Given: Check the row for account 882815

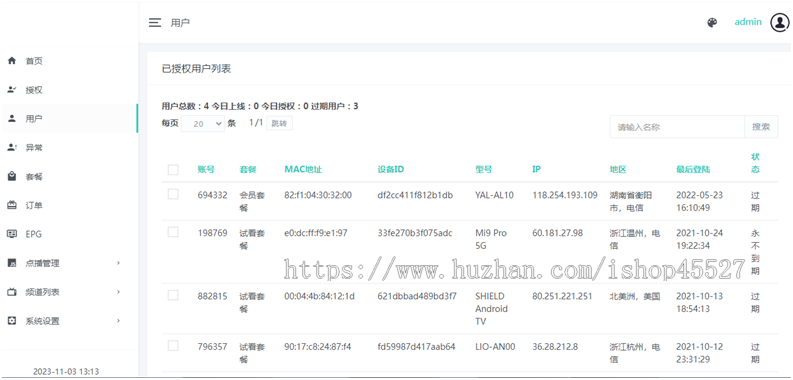Looking at the screenshot, I should (173, 295).
